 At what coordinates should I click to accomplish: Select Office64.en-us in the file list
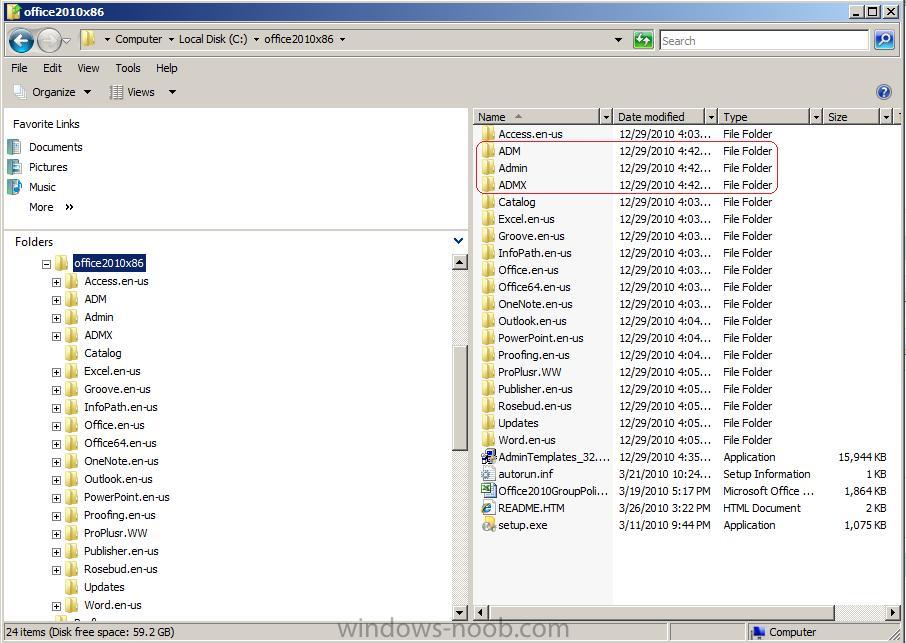534,287
